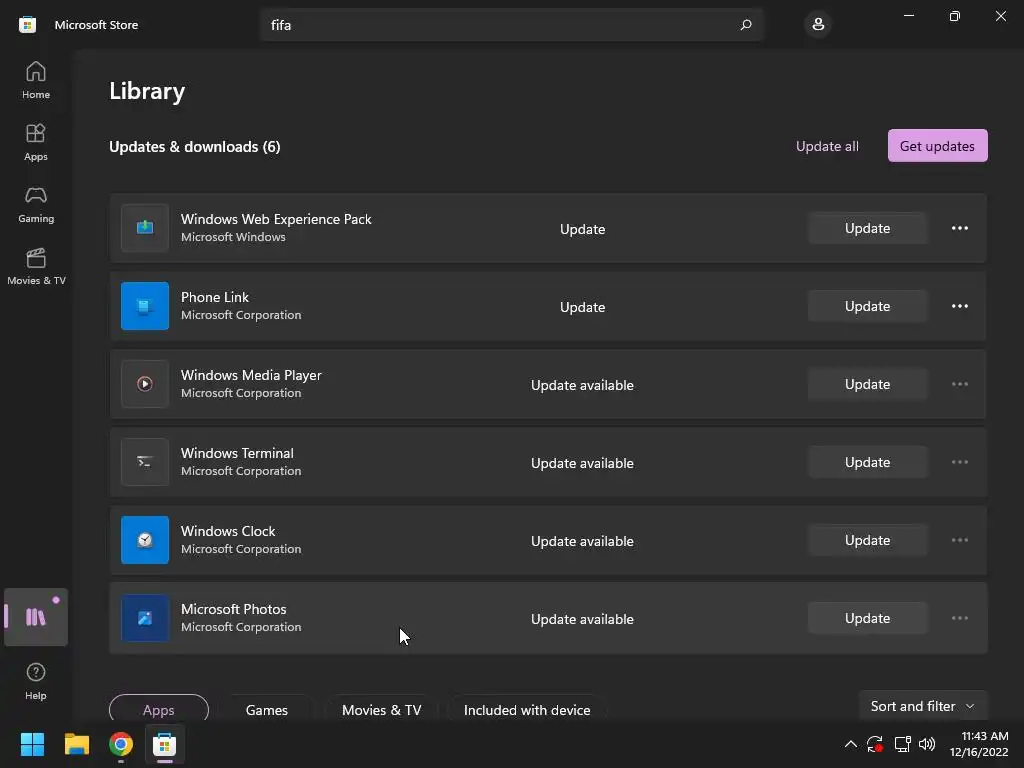Viewport: 1024px width, 768px height.
Task: Select the Movies & TV filter tab
Action: 381,710
